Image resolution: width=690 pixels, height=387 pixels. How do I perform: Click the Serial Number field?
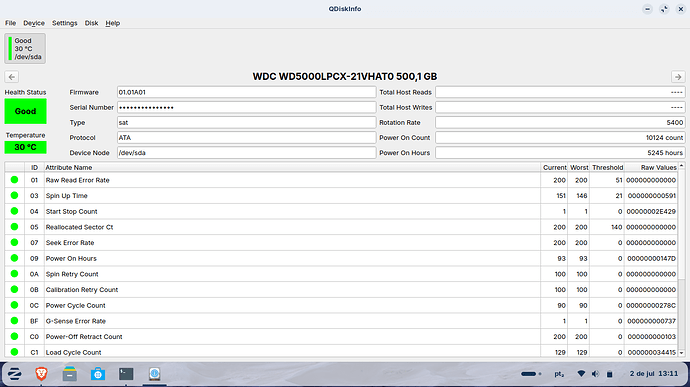pyautogui.click(x=246, y=107)
